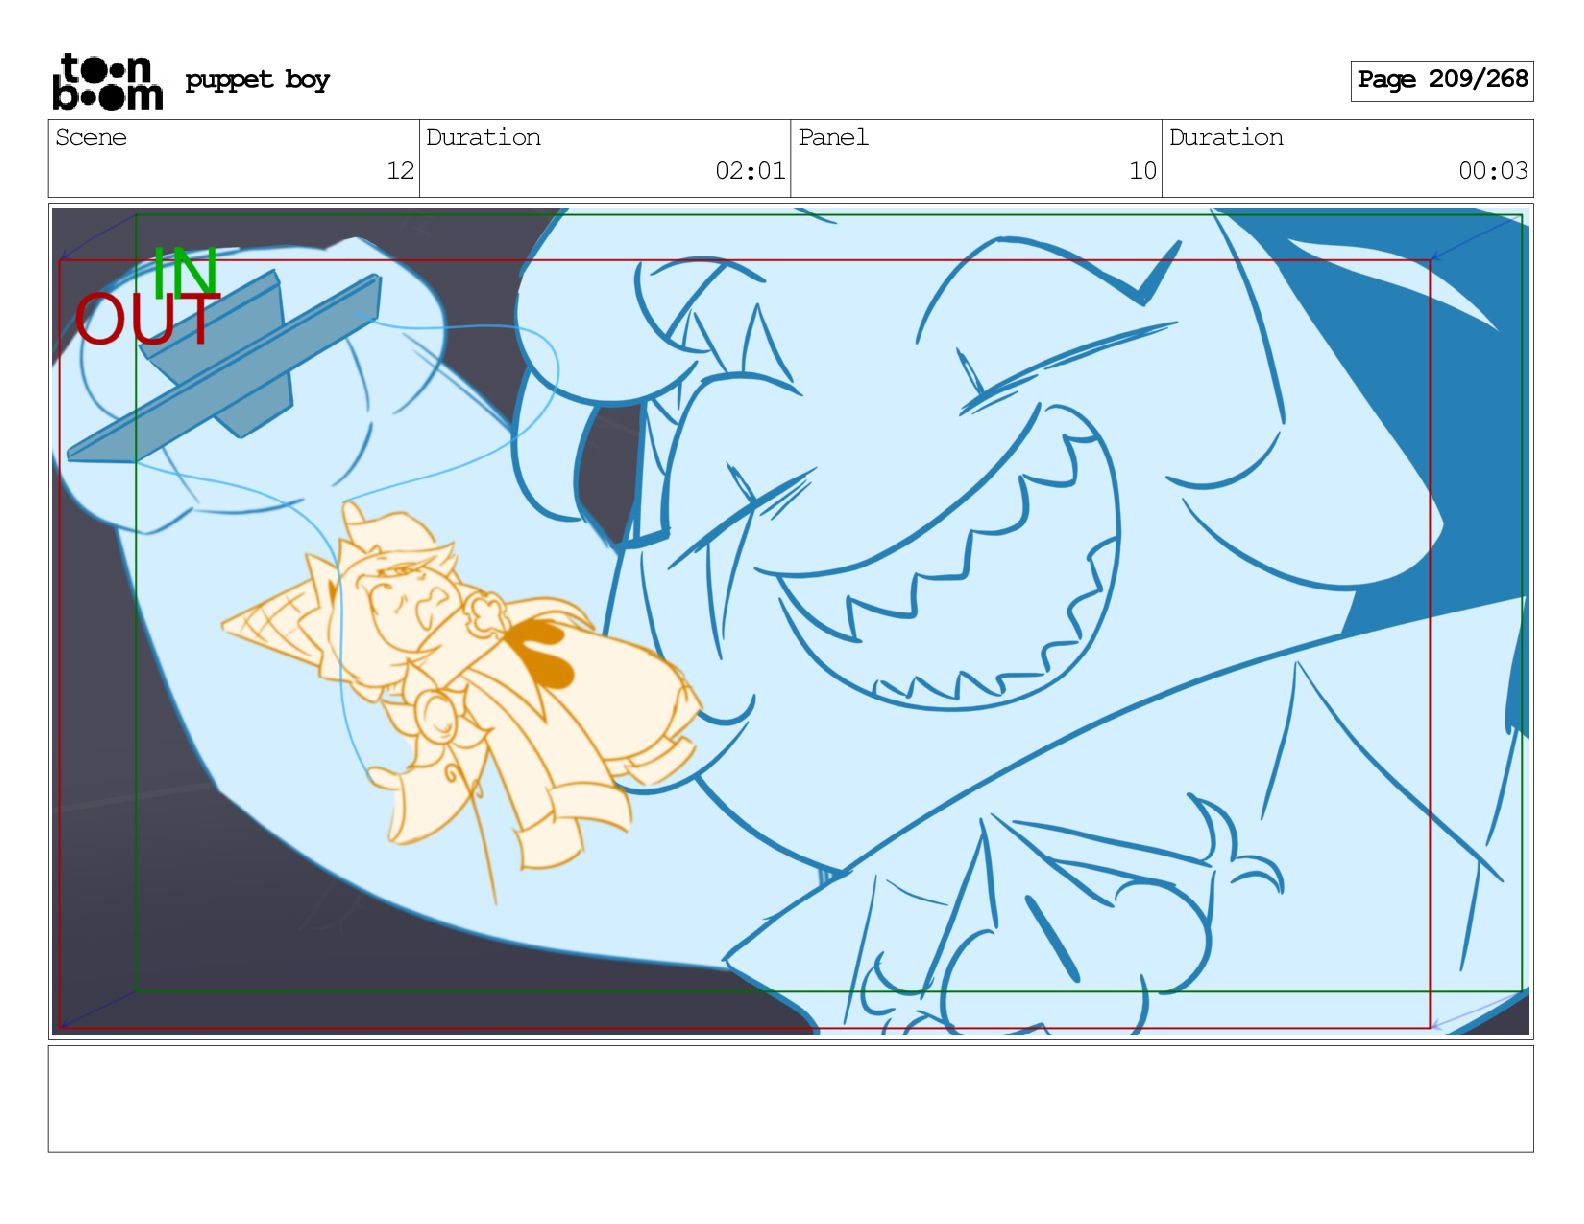The image size is (1584, 1224).
Task: Click the red 'OUT' camera label
Action: pos(146,320)
